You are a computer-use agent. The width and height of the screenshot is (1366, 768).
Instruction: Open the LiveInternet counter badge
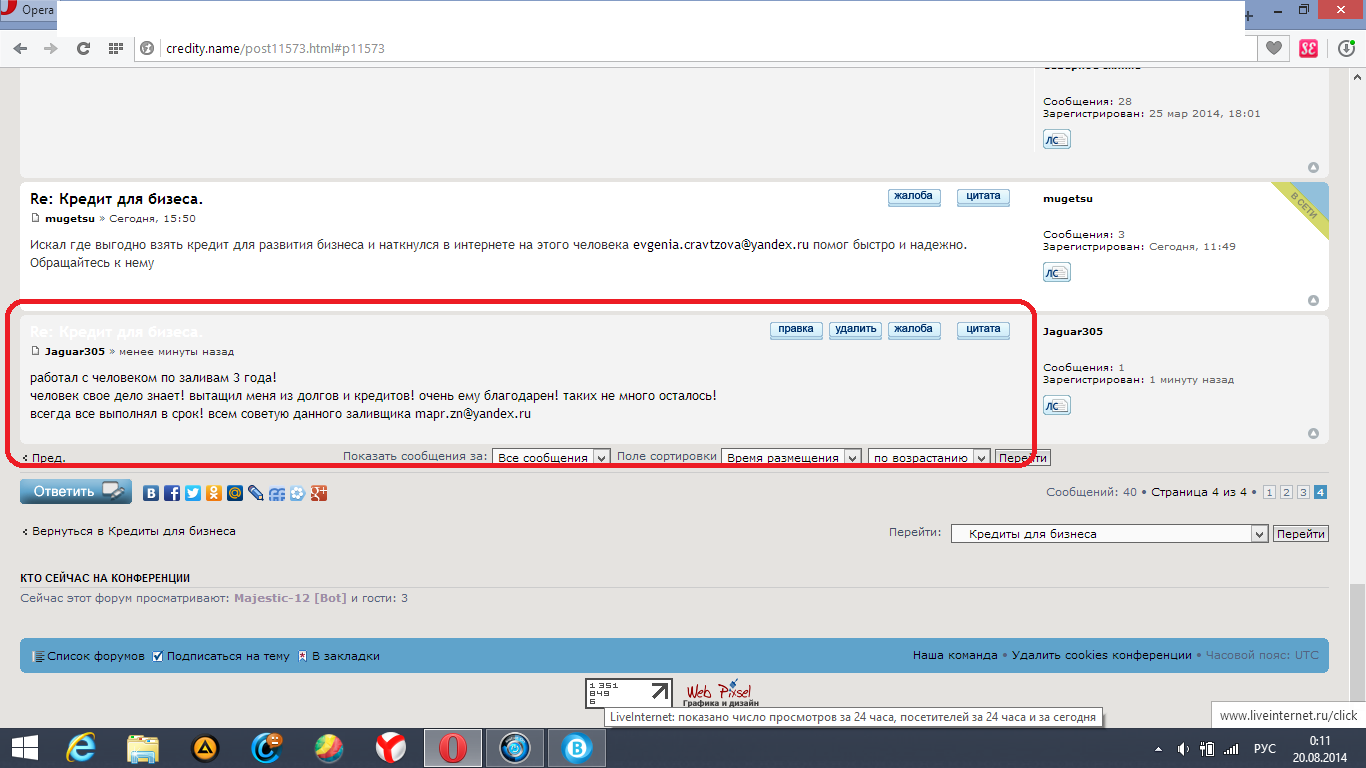[630, 694]
